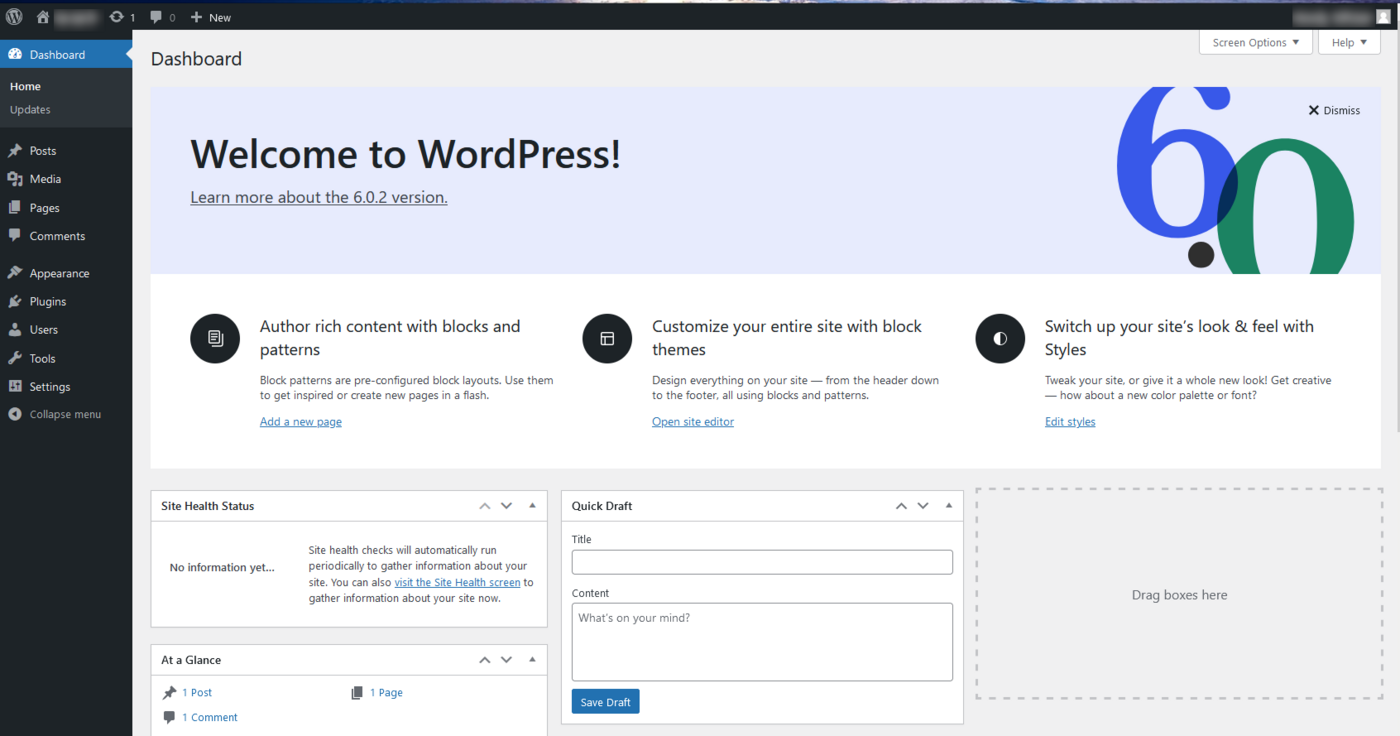Viewport: 1400px width, 736px height.
Task: Move the Quick Draft box down
Action: coord(923,506)
